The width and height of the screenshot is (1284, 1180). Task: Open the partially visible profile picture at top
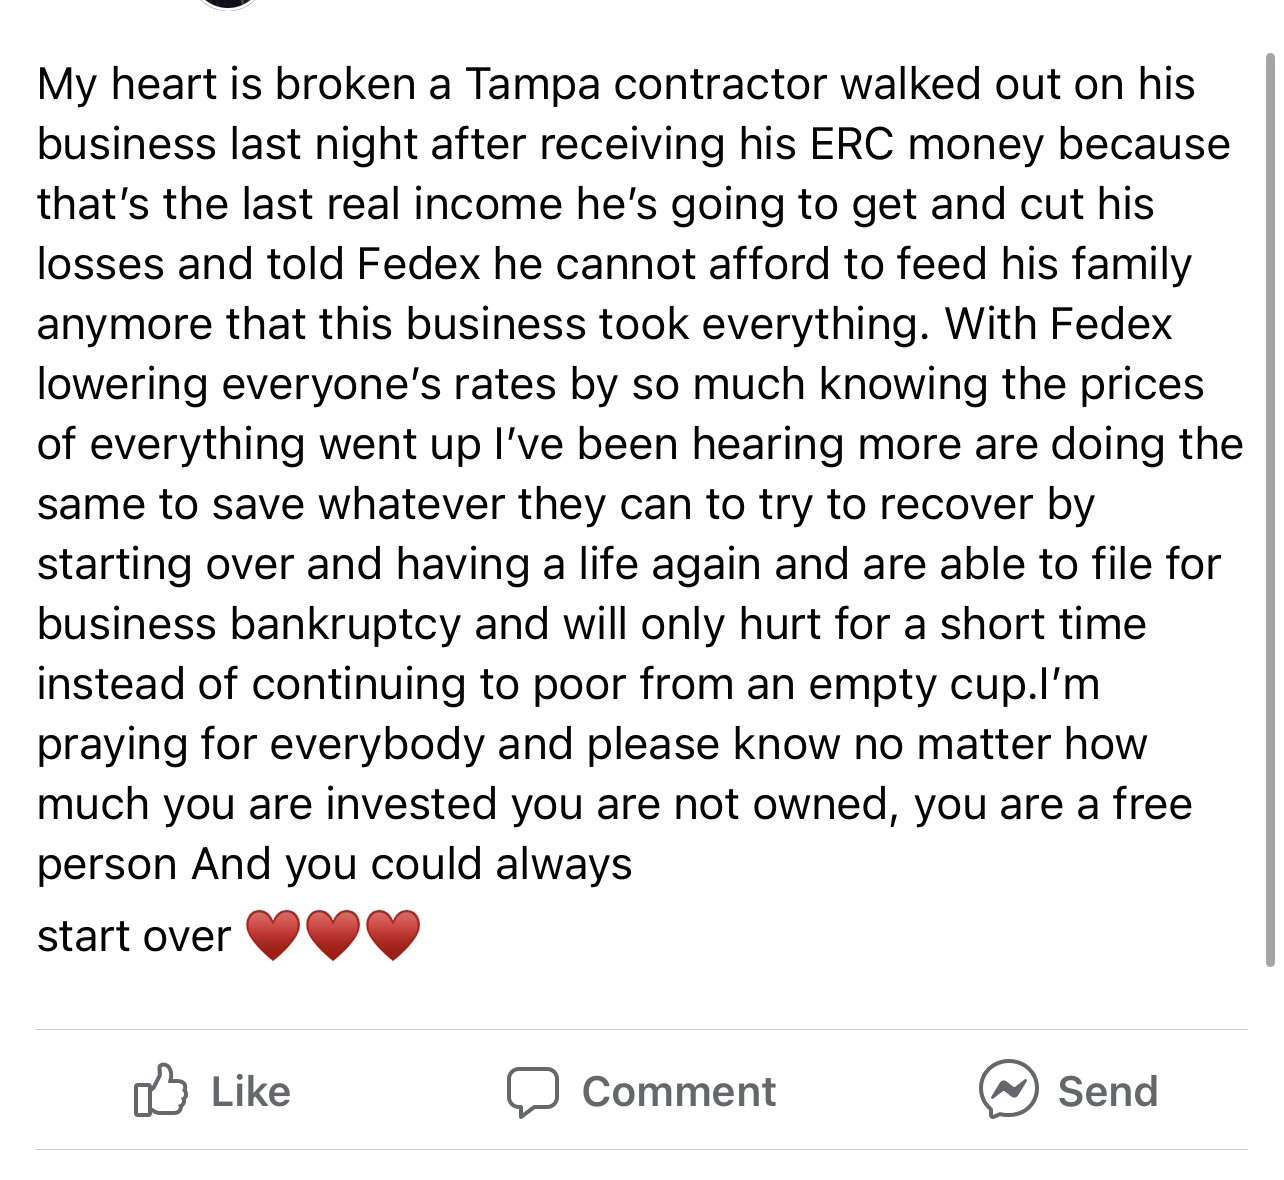[228, 4]
